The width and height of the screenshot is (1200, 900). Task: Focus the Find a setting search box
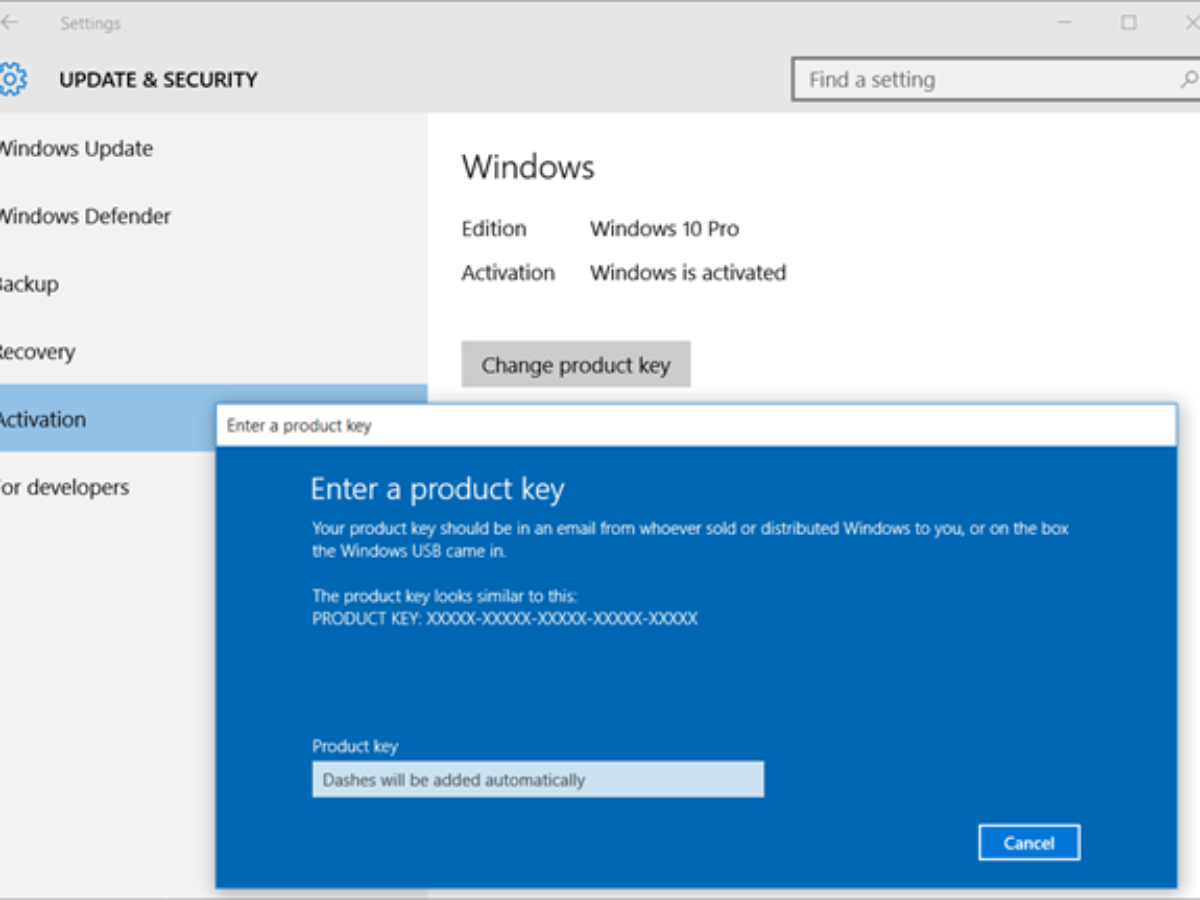[x=996, y=80]
